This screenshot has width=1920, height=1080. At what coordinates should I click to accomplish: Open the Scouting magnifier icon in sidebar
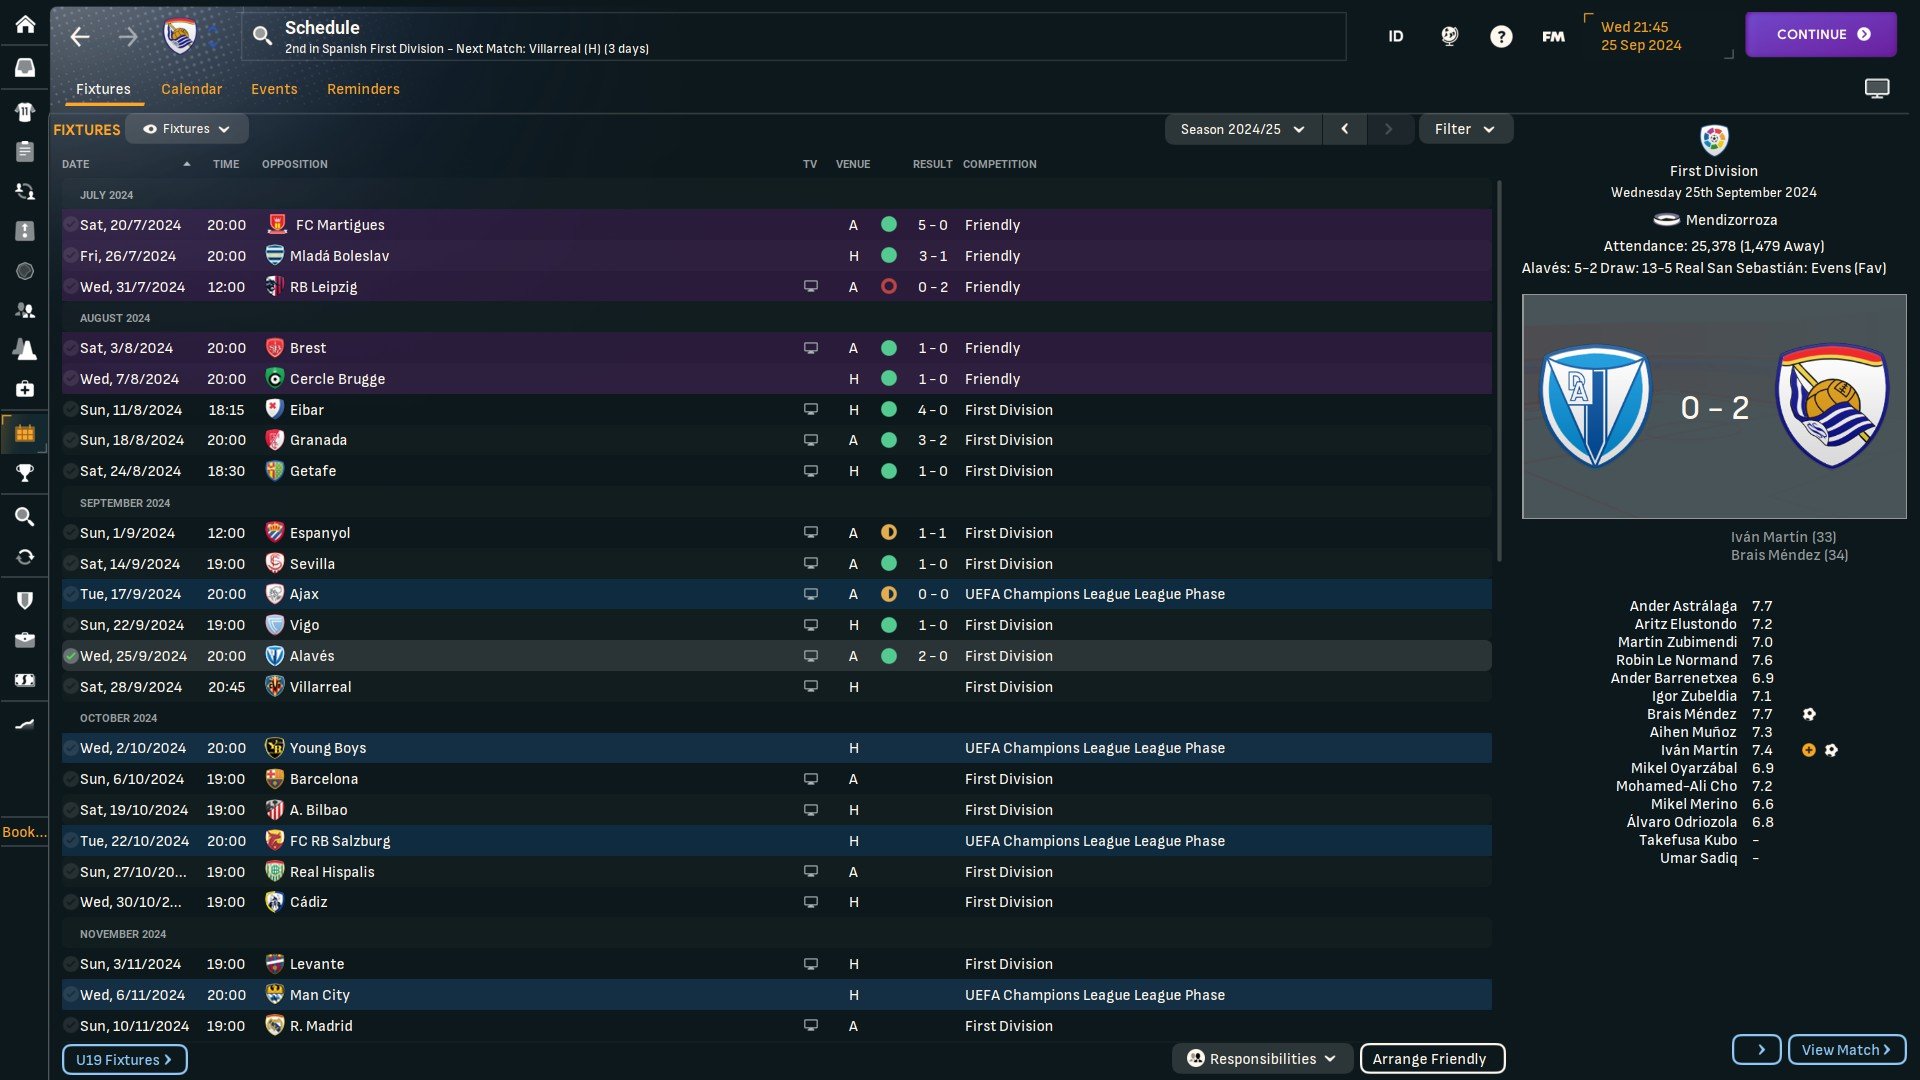[x=25, y=517]
